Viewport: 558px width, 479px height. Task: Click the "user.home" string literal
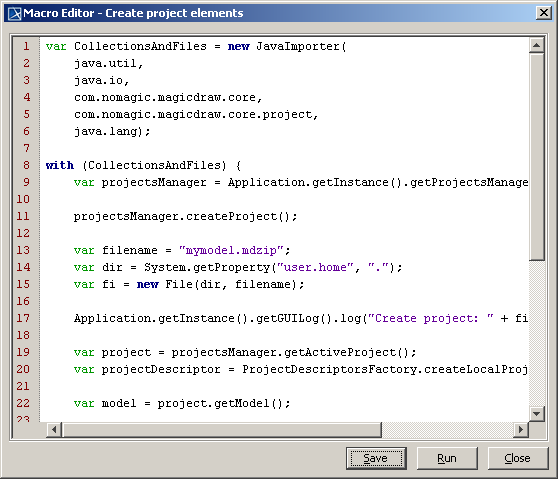[x=315, y=267]
